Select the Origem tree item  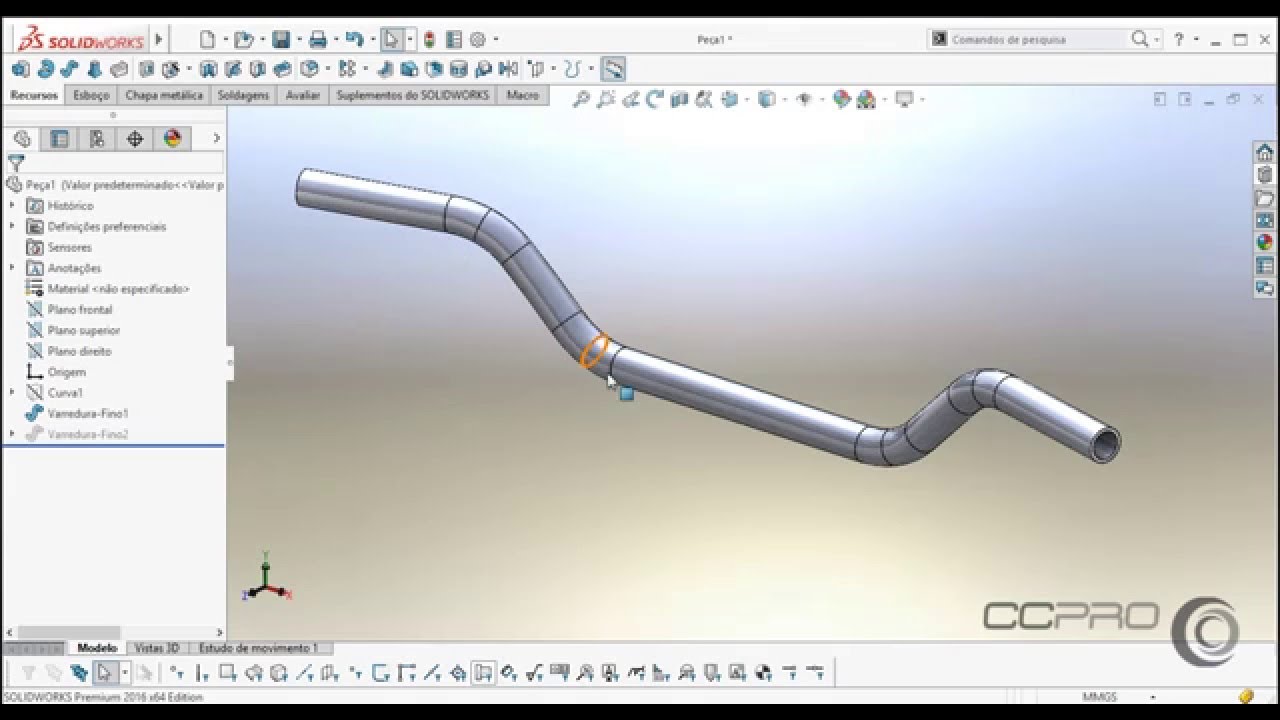[67, 372]
